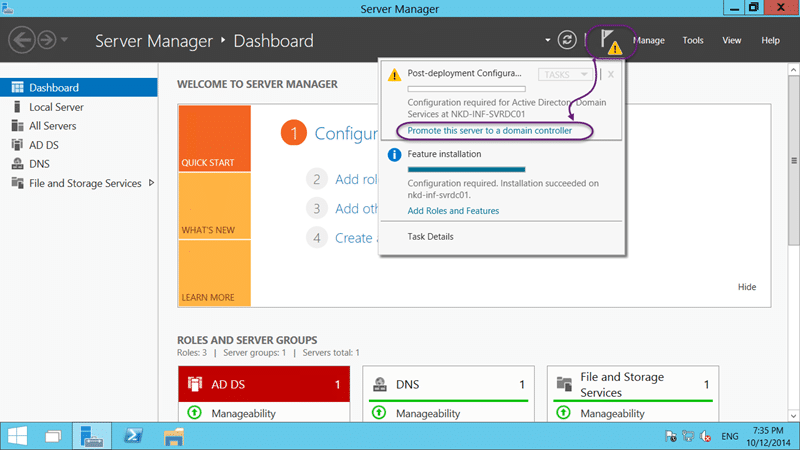The height and width of the screenshot is (450, 800).
Task: Click the vertical scrollbar thumb
Action: pos(793,161)
